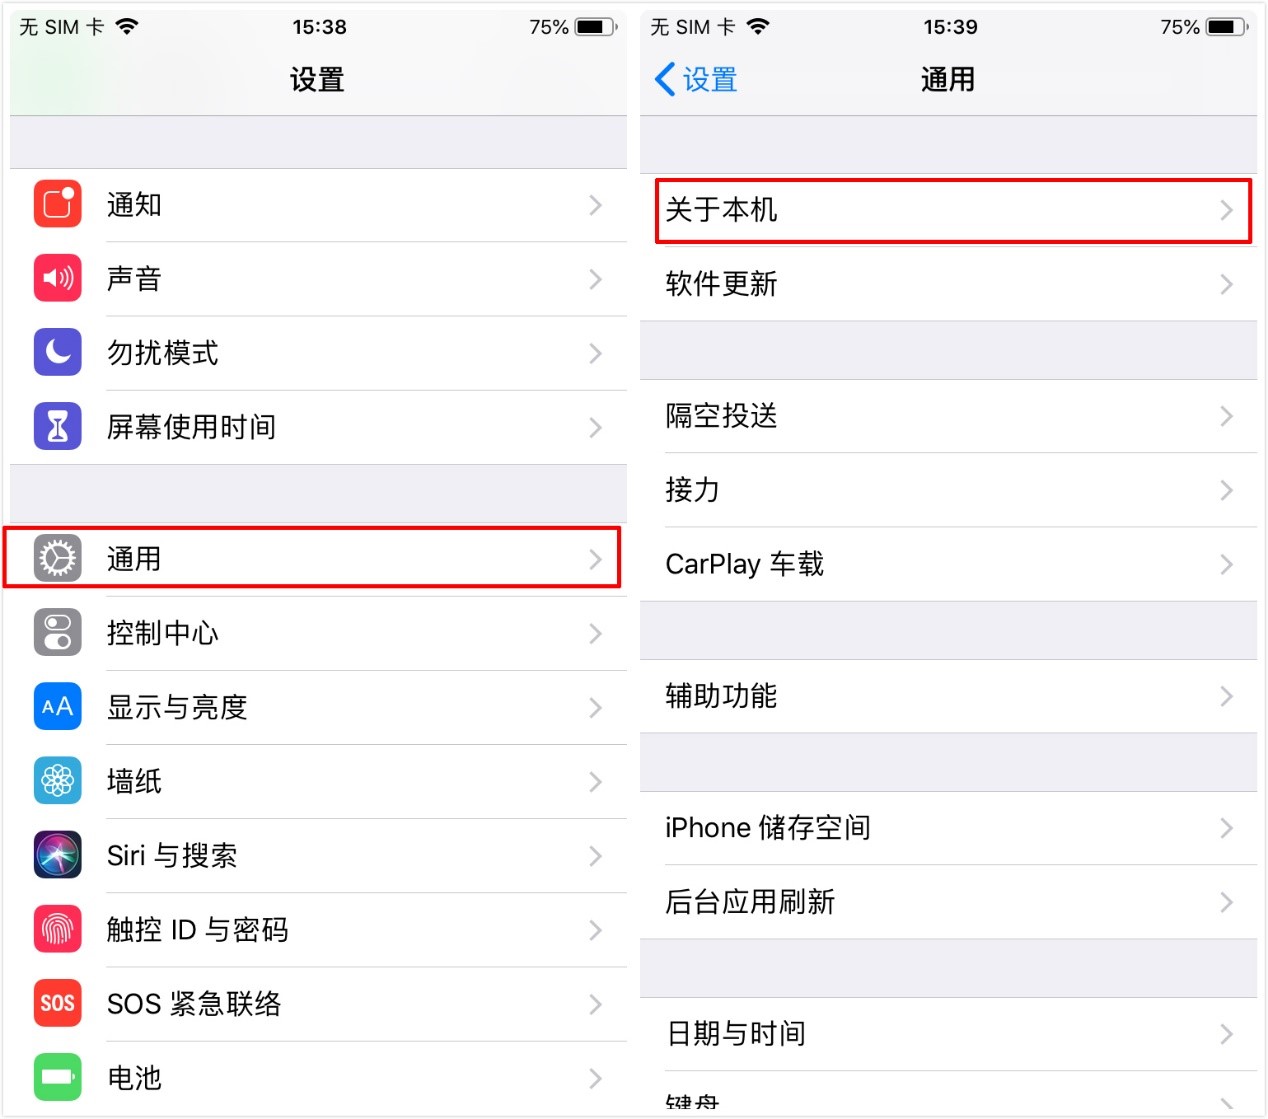This screenshot has width=1268, height=1119.
Task: Tap the SOS 紧急联络 icon
Action: [57, 1003]
